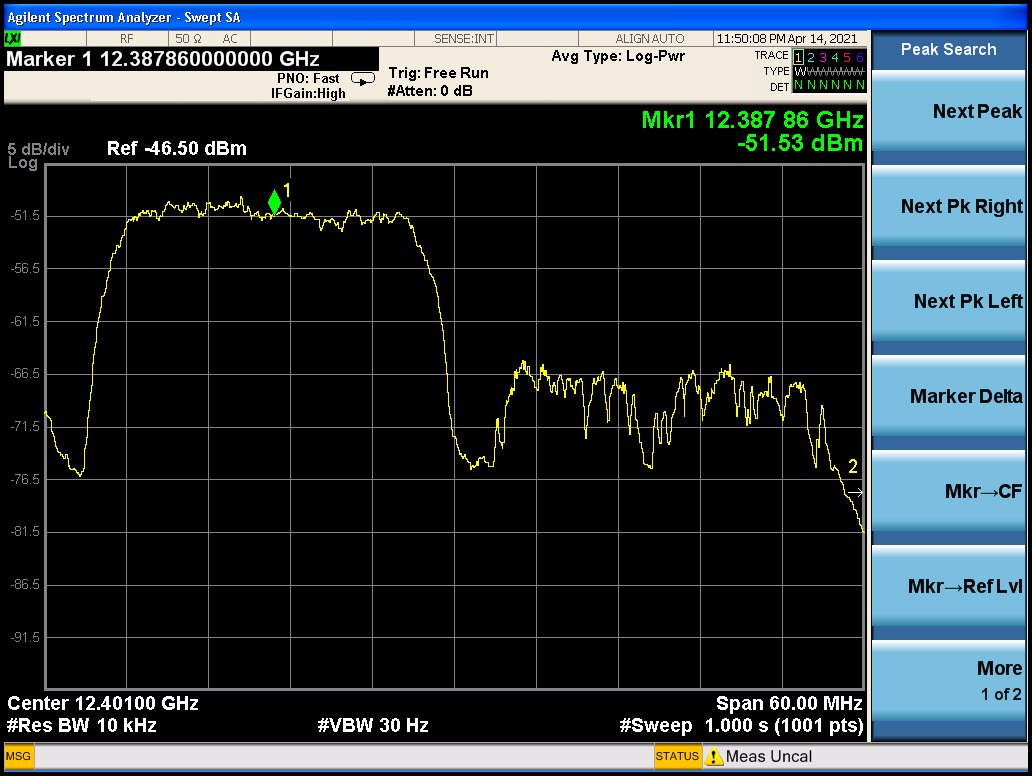Click the green marker 1 diamond on trace

click(274, 202)
